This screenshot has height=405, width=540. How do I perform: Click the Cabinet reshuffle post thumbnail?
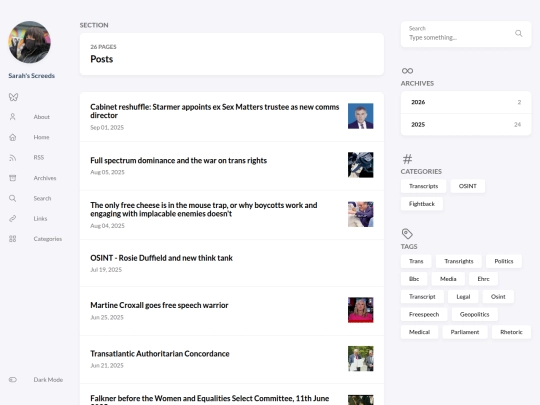[x=361, y=116]
